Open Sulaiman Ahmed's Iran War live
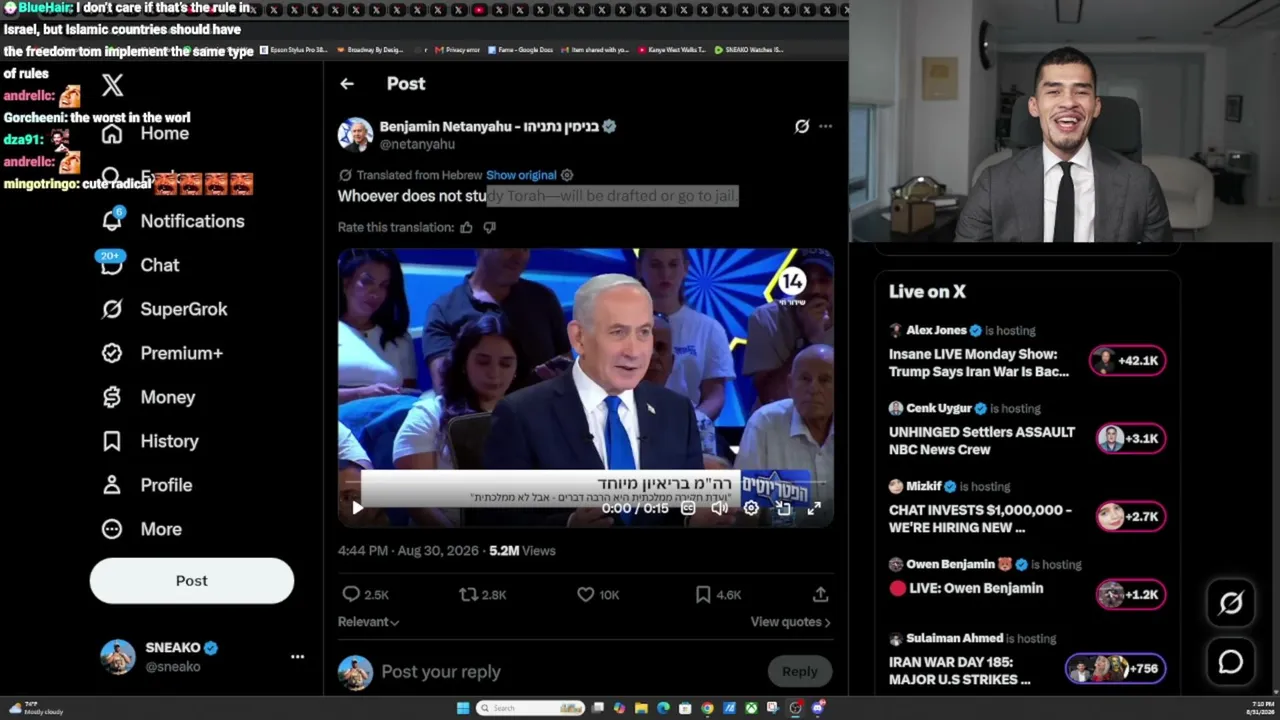Viewport: 1280px width, 720px height. pos(960,671)
